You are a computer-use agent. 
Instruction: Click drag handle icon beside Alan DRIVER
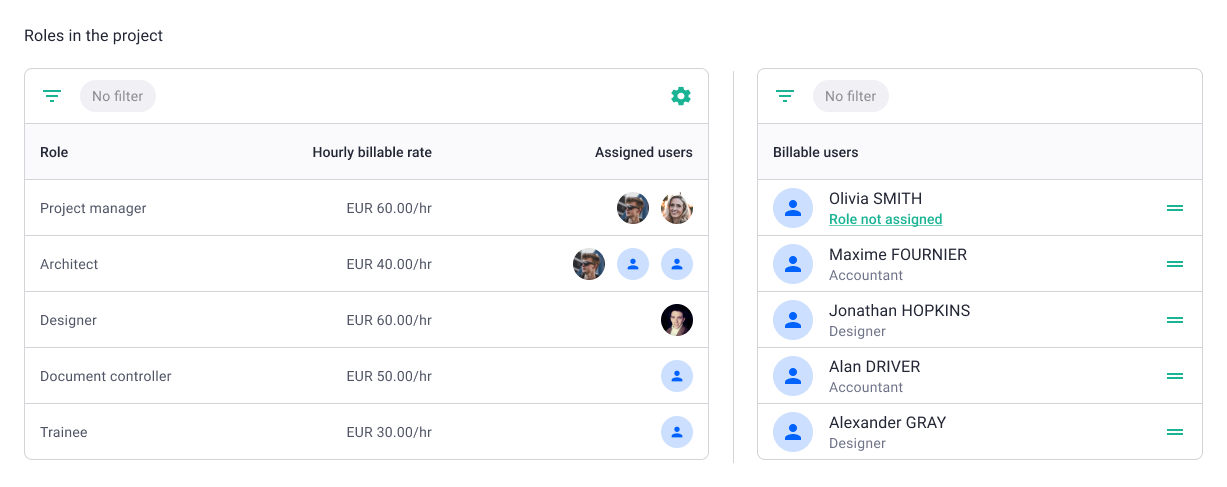[1175, 376]
